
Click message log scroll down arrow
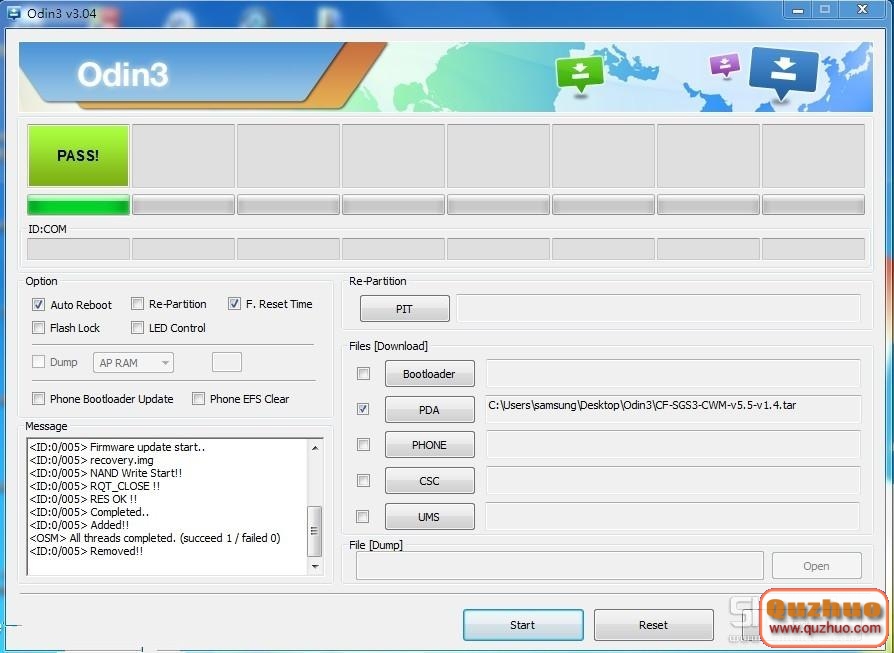(x=315, y=566)
